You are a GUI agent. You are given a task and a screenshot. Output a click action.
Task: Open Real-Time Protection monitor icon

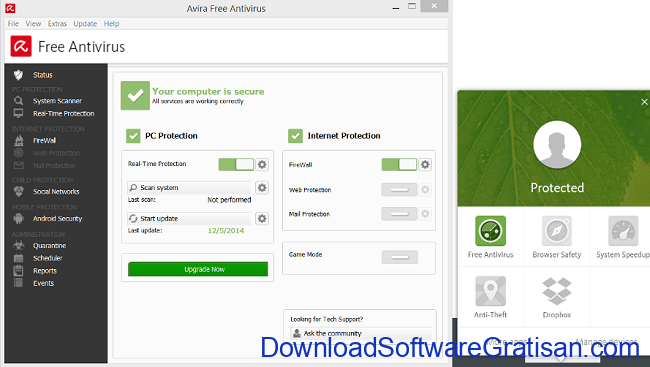tap(18, 113)
